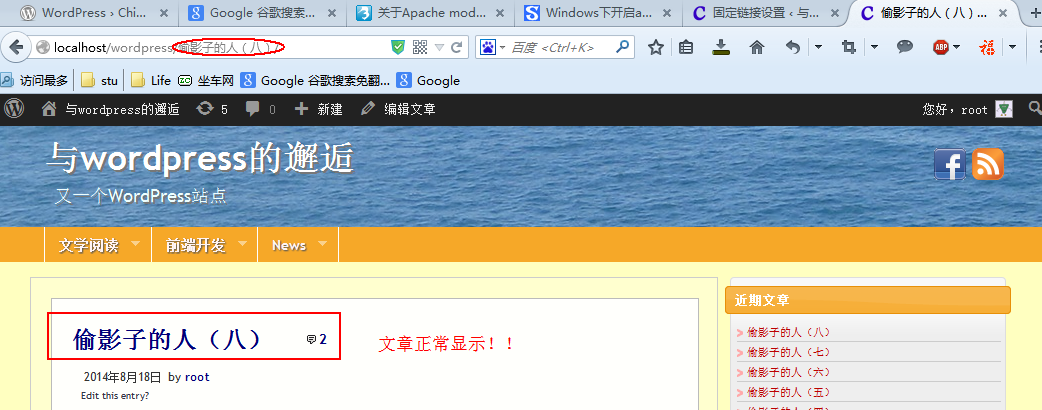Screen dimensions: 1042x410
Task: Open the updates icon showing 5
Action: coord(213,109)
